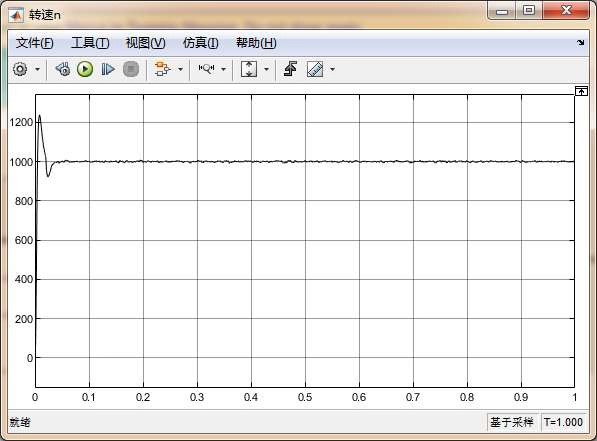The image size is (597, 441).
Task: Click the triggers icon
Action: coord(291,69)
